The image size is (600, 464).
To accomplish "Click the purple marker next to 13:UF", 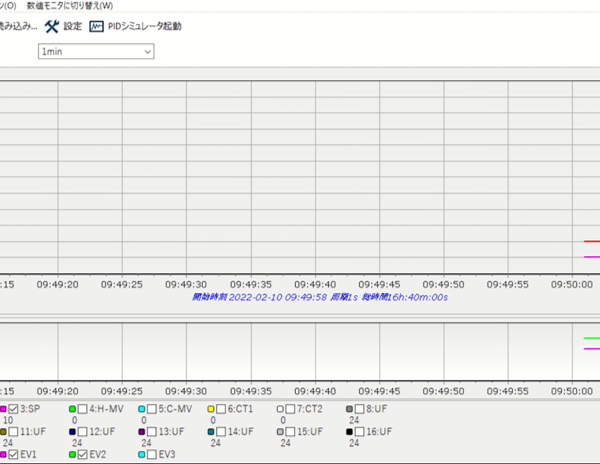I will click(x=142, y=432).
